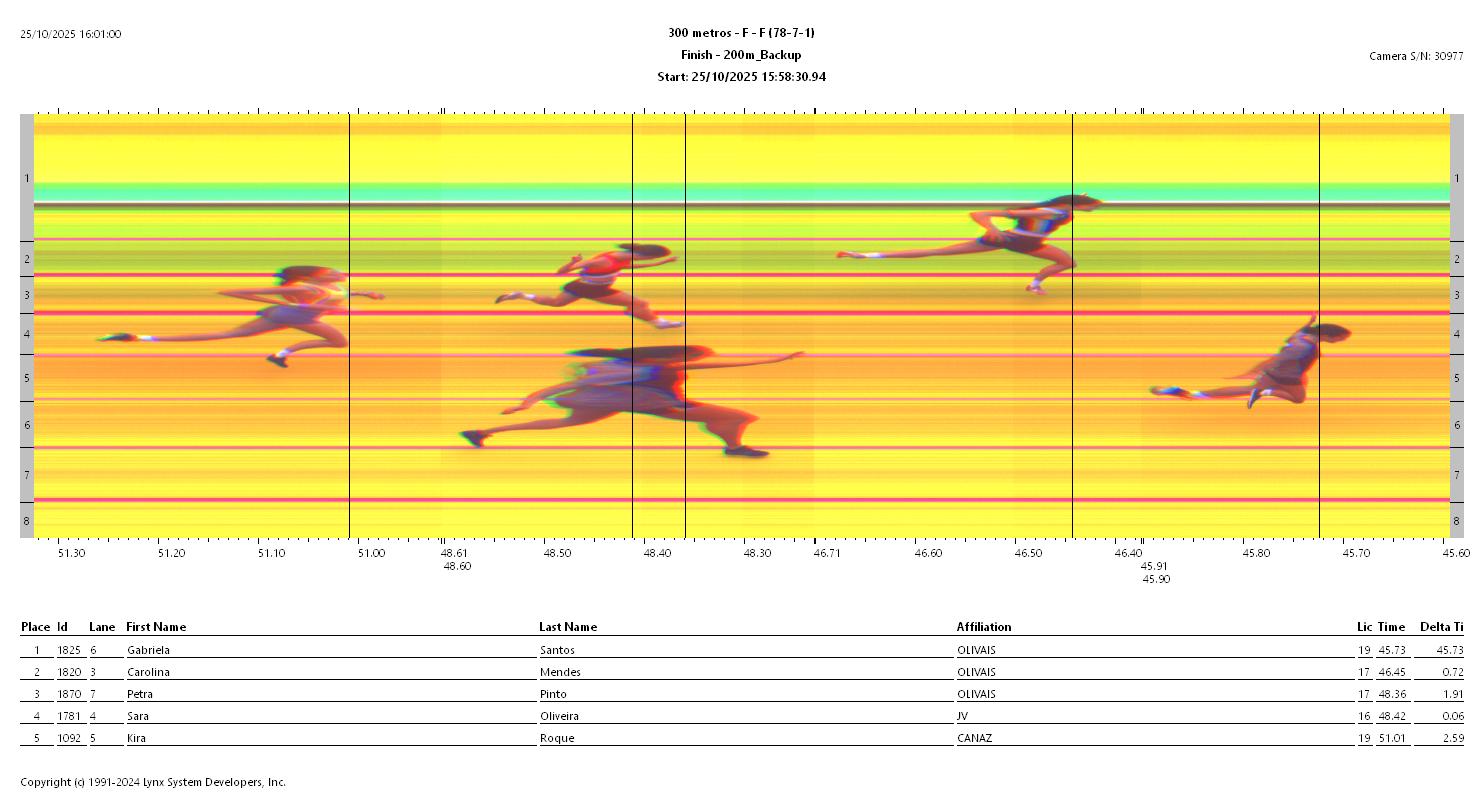Click the JV affiliation for Sara
The image size is (1484, 810).
tap(963, 716)
